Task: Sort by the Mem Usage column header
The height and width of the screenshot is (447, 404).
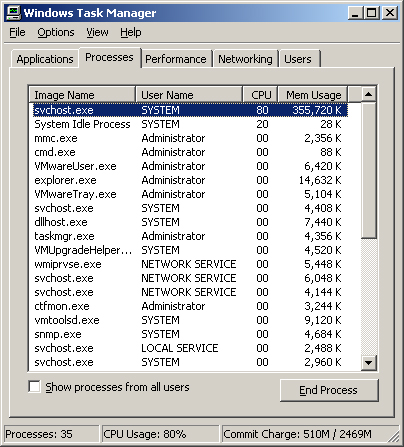Action: click(313, 95)
